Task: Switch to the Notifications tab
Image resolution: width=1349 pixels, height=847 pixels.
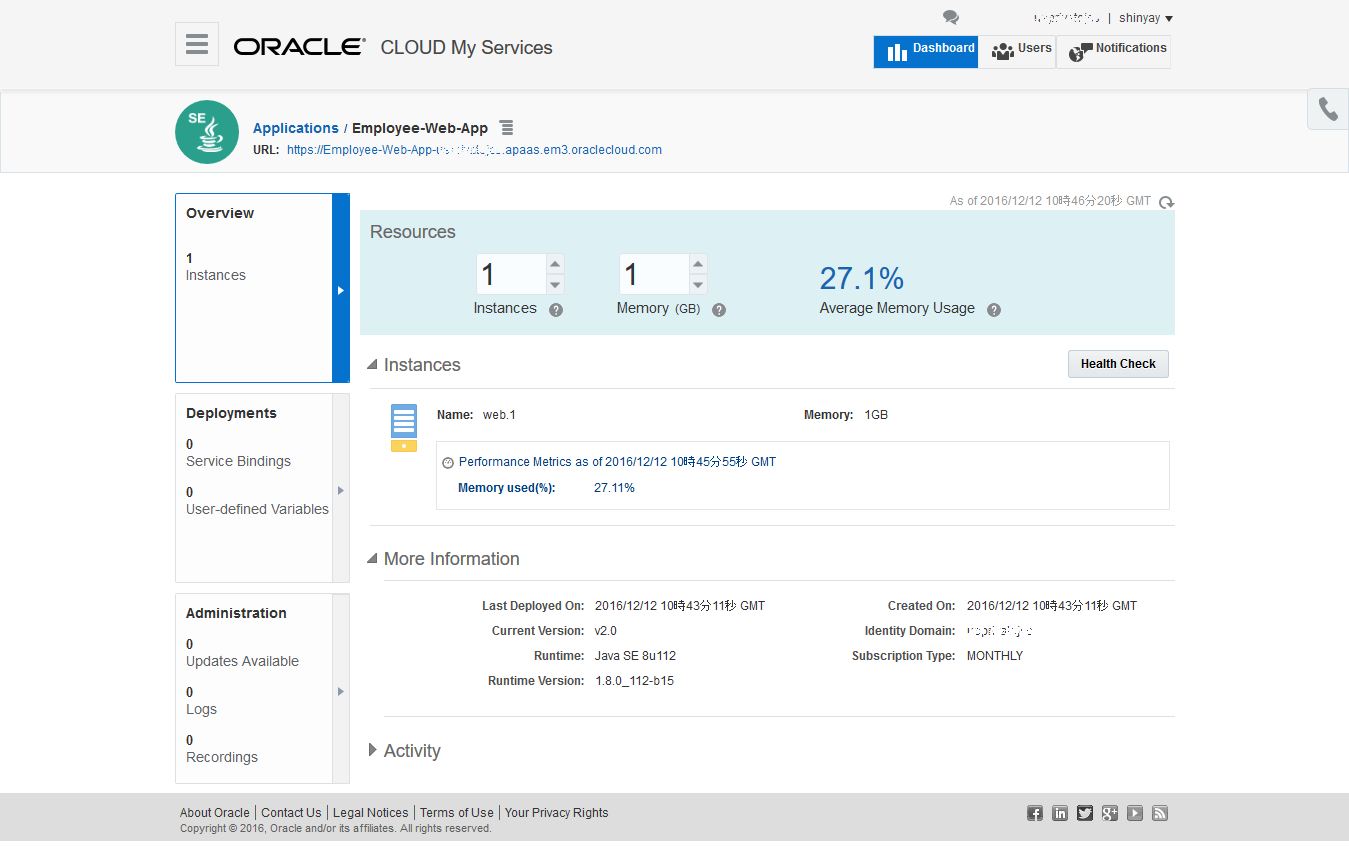Action: [1114, 52]
